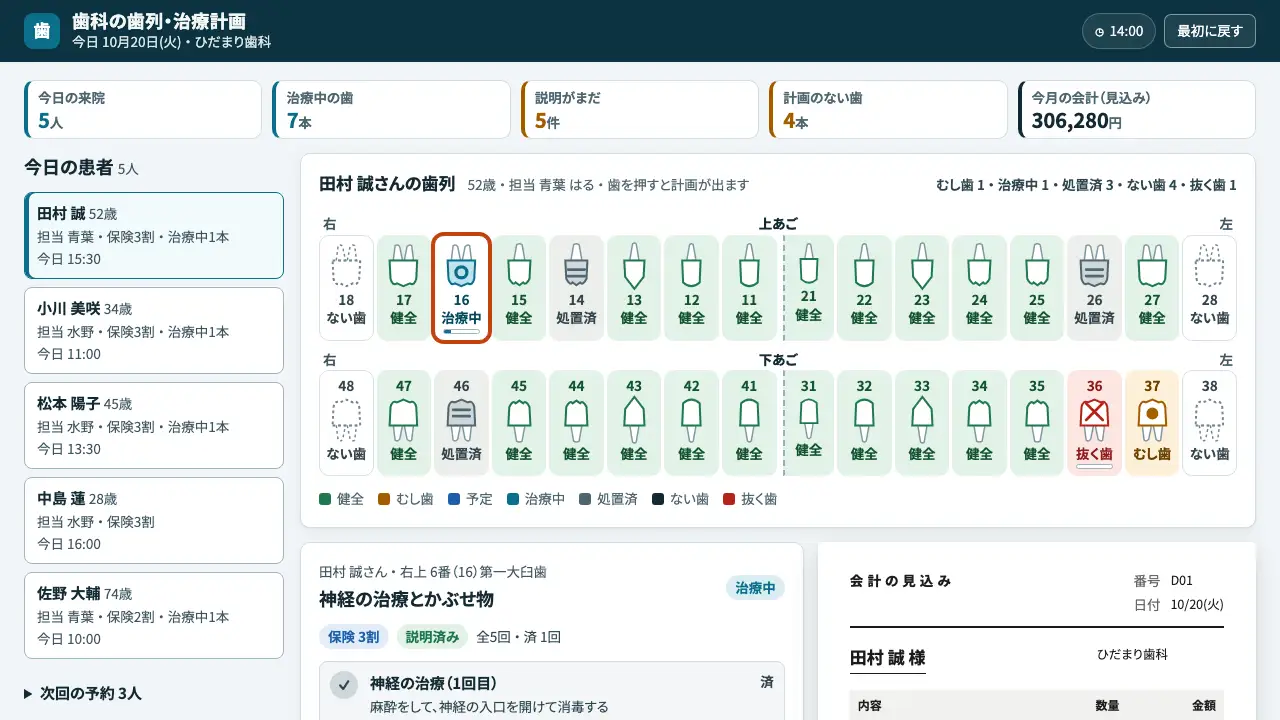Click the 最初に戻す reset button
Viewport: 1280px width, 720px height.
point(1209,31)
